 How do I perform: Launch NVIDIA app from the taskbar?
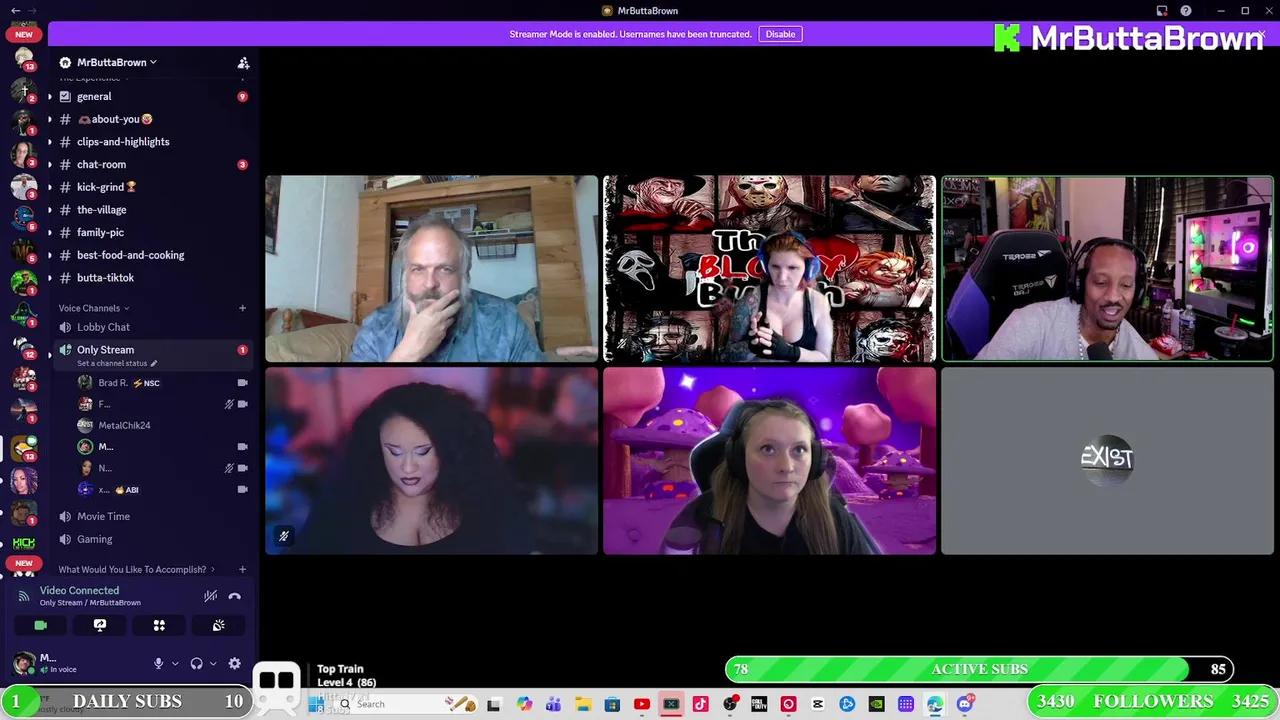click(x=876, y=704)
